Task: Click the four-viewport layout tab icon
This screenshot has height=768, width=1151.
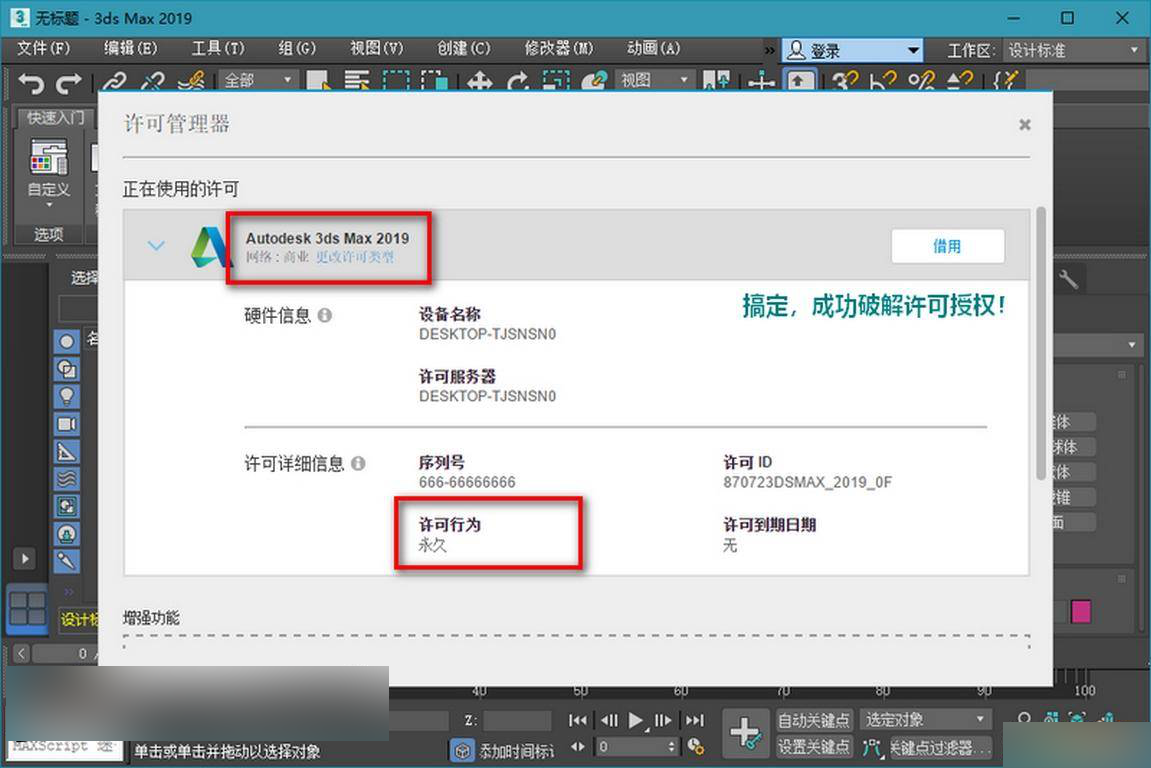Action: (28, 609)
